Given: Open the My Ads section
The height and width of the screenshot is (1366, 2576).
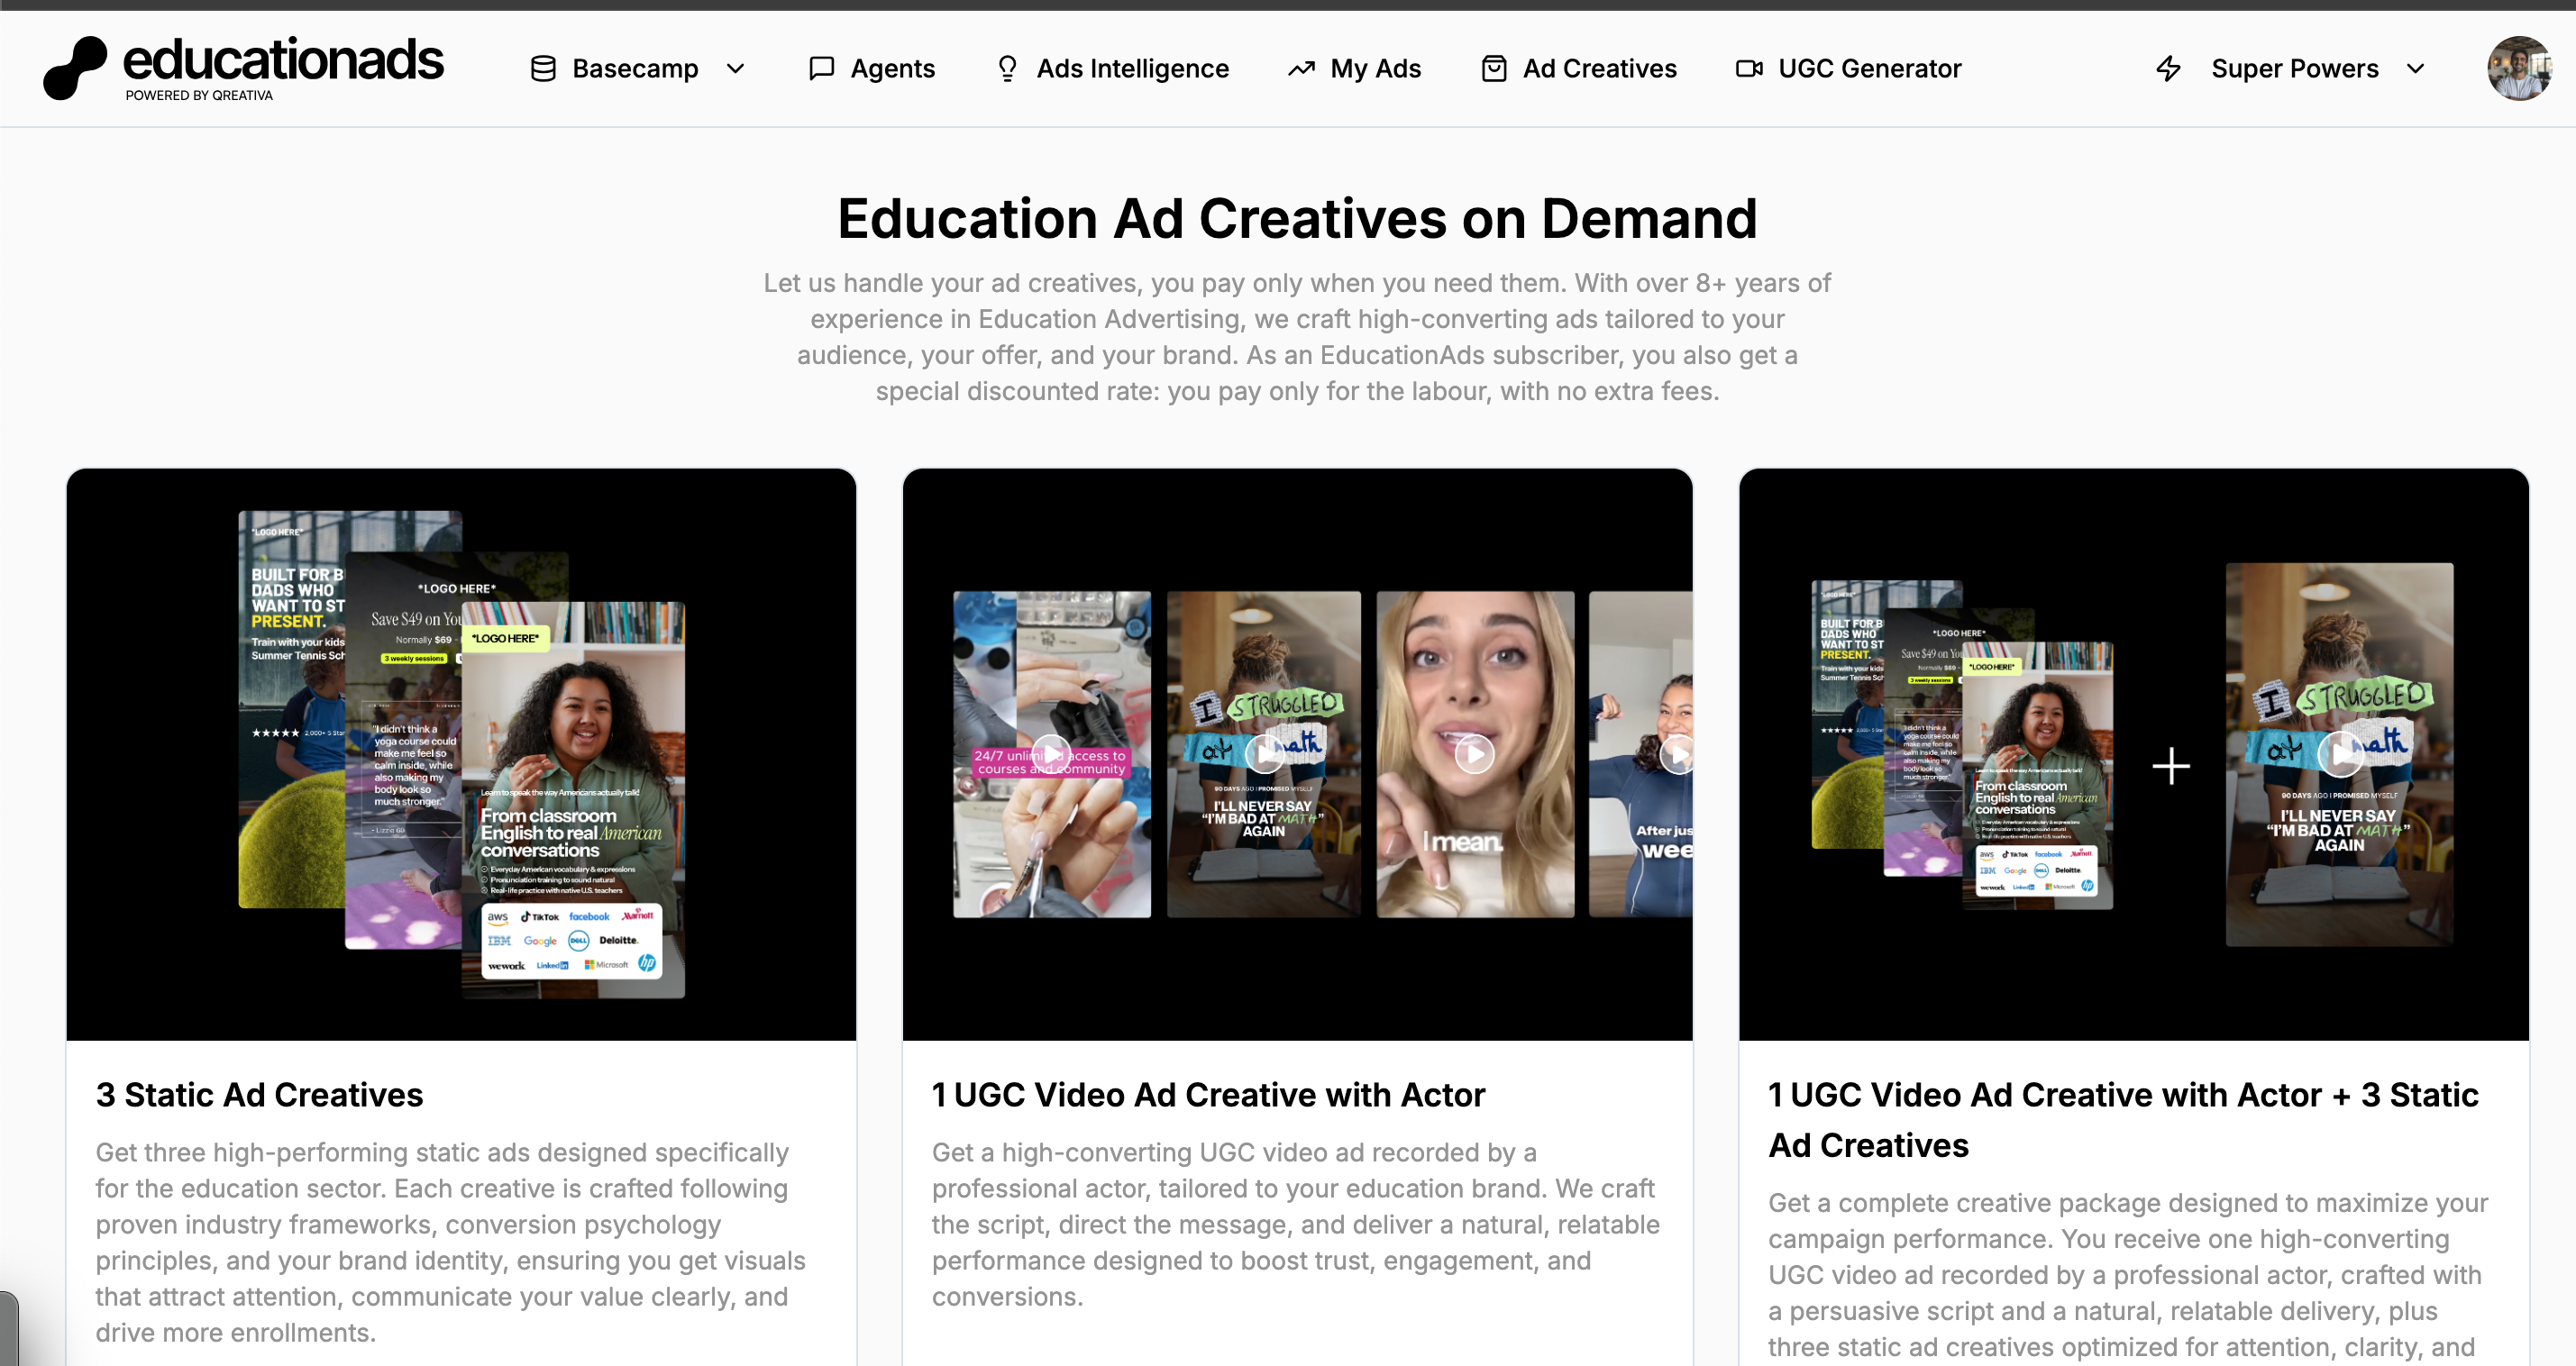Looking at the screenshot, I should (1375, 68).
